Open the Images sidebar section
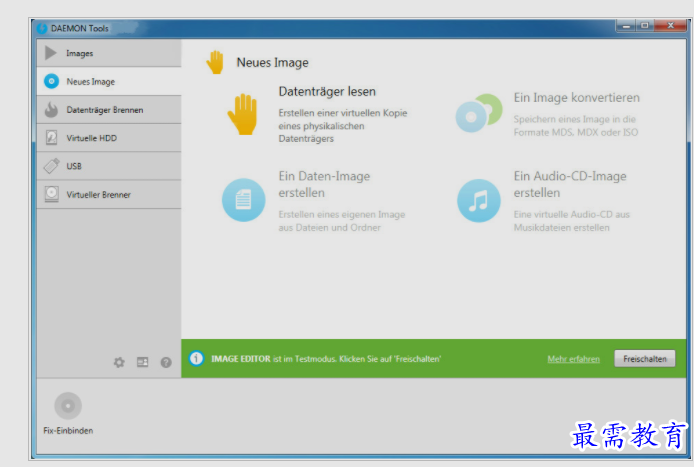The image size is (694, 467). click(x=109, y=53)
